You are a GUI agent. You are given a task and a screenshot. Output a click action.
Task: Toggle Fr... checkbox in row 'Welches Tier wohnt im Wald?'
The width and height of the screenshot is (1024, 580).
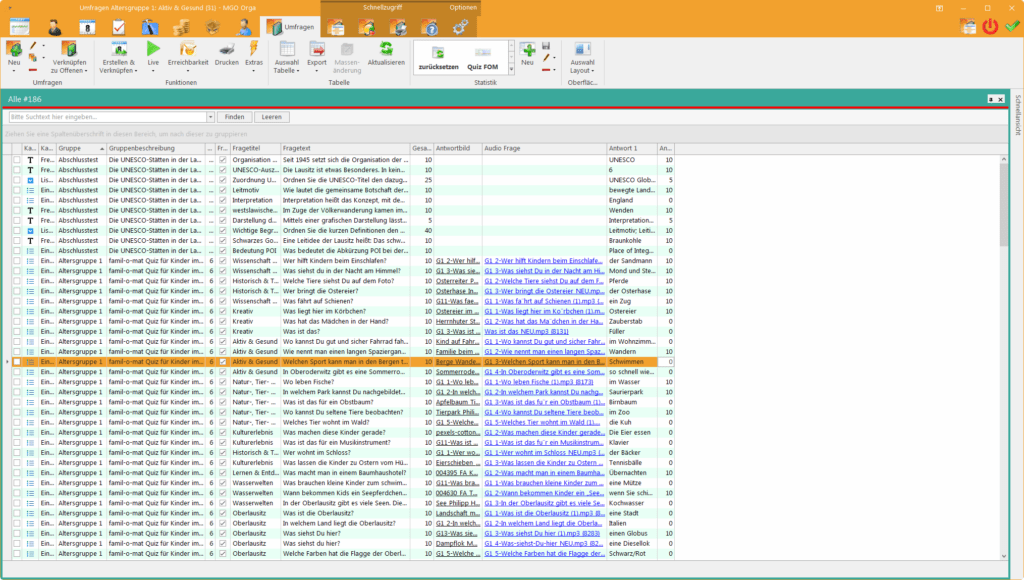tap(223, 423)
